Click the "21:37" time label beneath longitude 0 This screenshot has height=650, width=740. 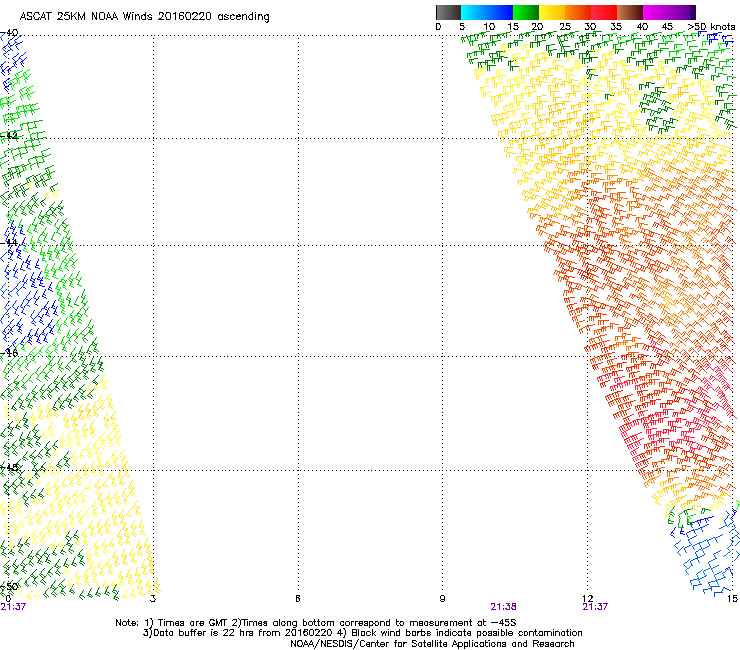click(x=13, y=607)
